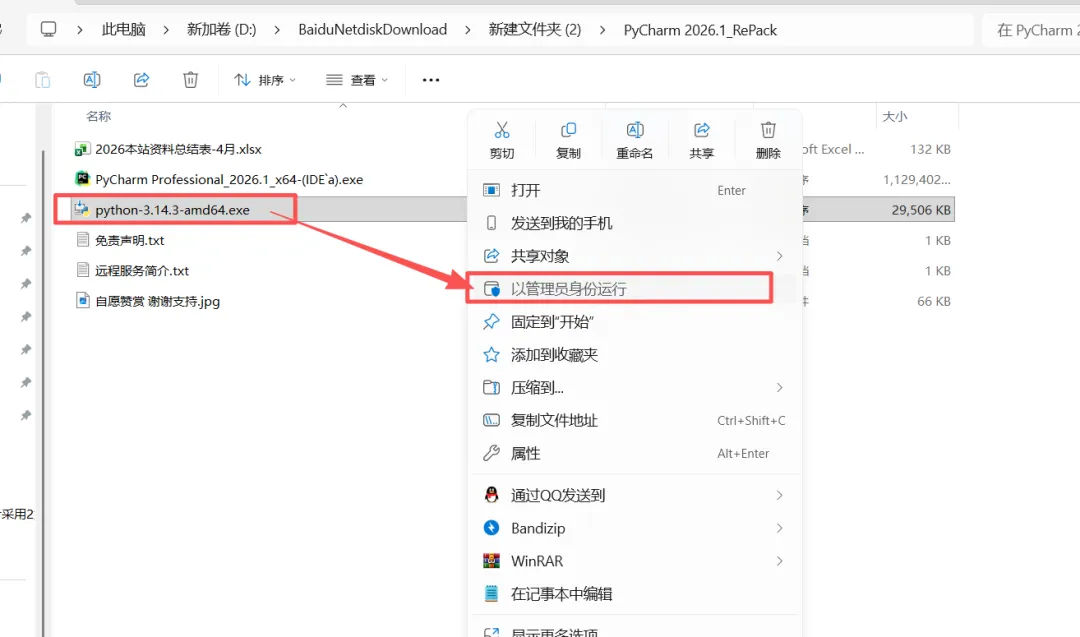Navigate to 此电脑 breadcrumb
This screenshot has width=1080, height=637.
tap(124, 30)
